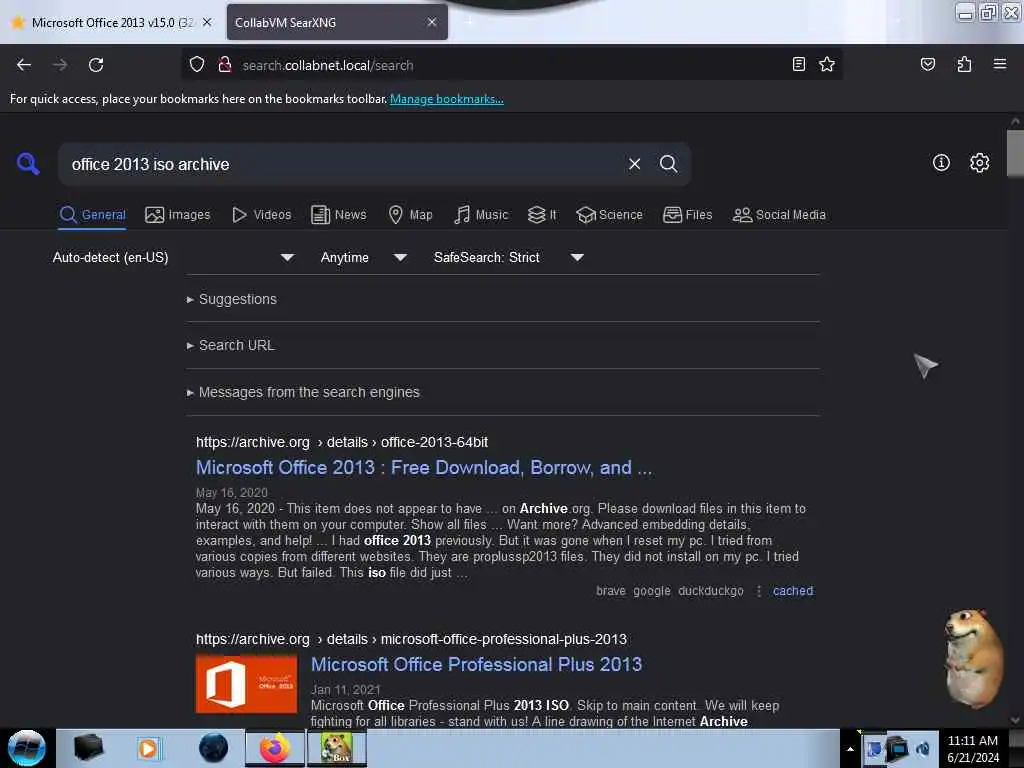
Task: Click the insecure connection padlock icon
Action: coord(225,65)
